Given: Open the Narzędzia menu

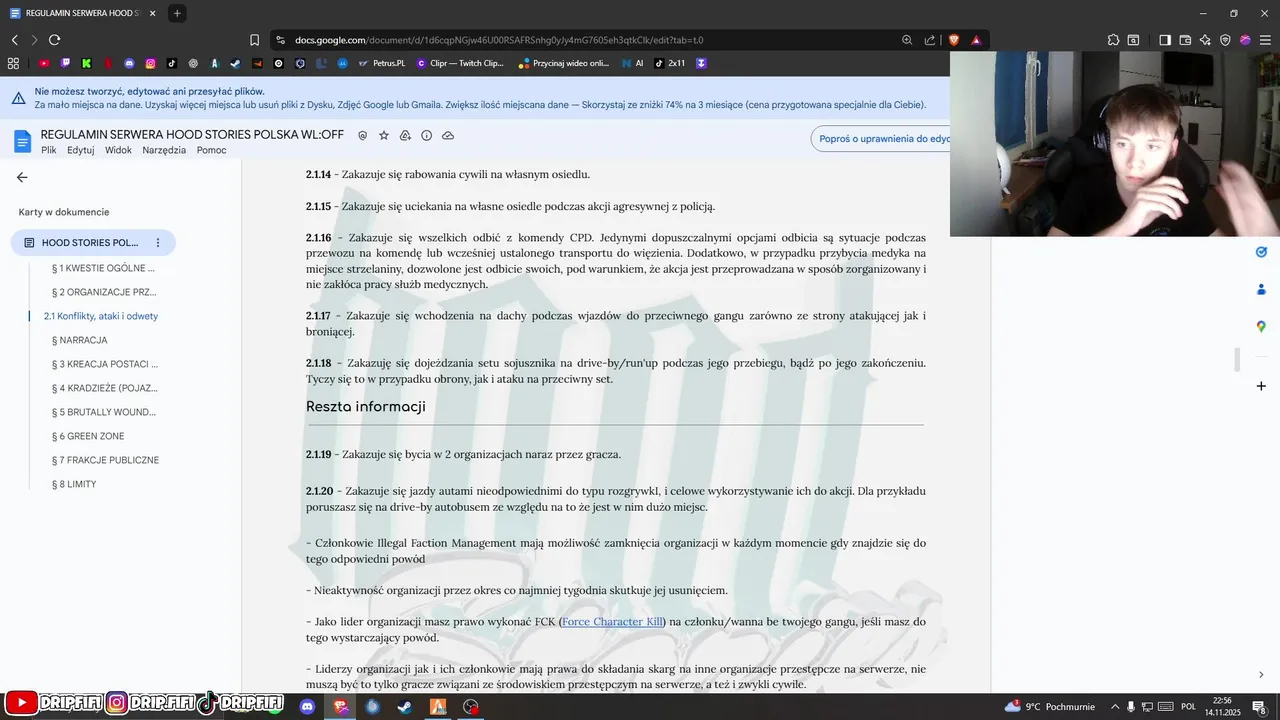Looking at the screenshot, I should pyautogui.click(x=164, y=150).
